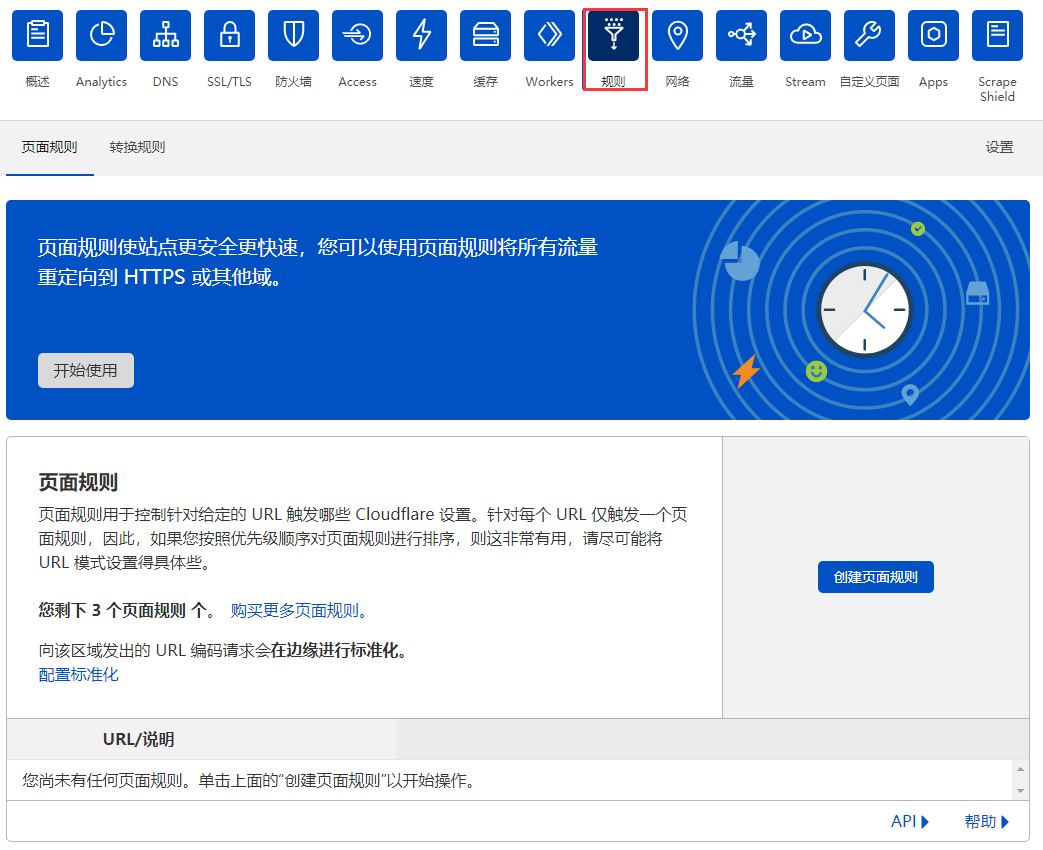Screen dimensions: 1043x850
Task: Open the Scrape Shield document icon
Action: [997, 35]
